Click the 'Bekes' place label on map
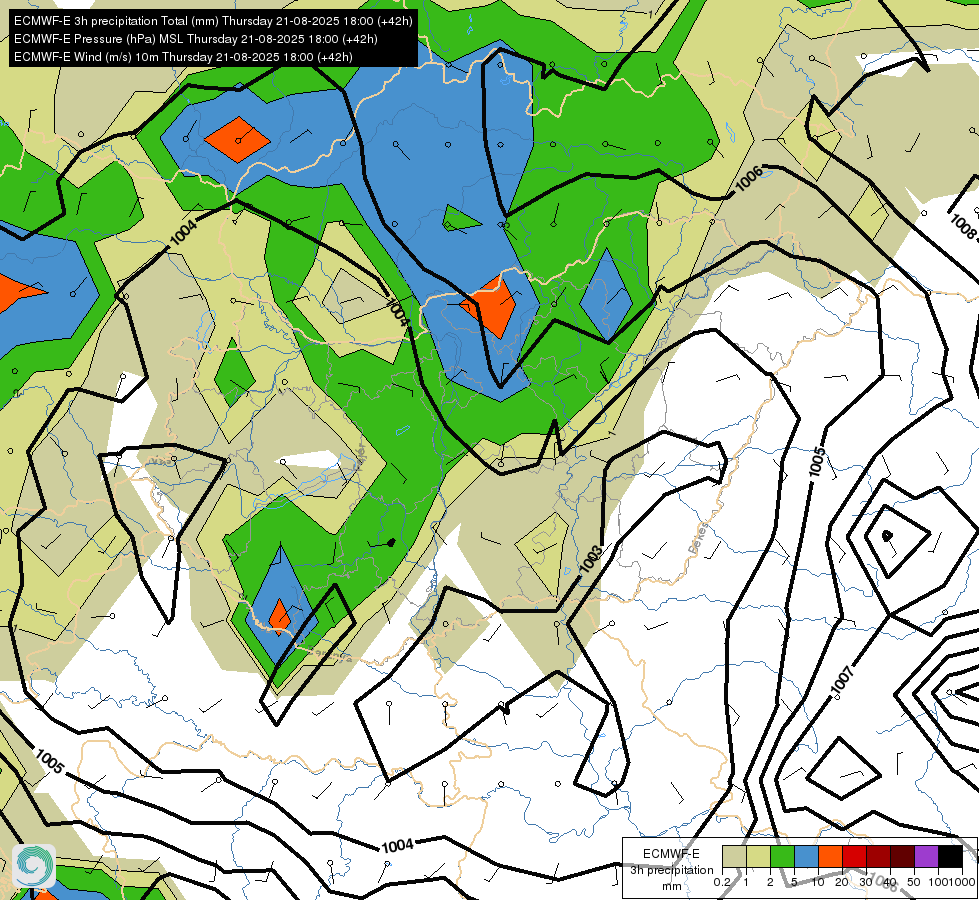The height and width of the screenshot is (900, 979). [699, 538]
